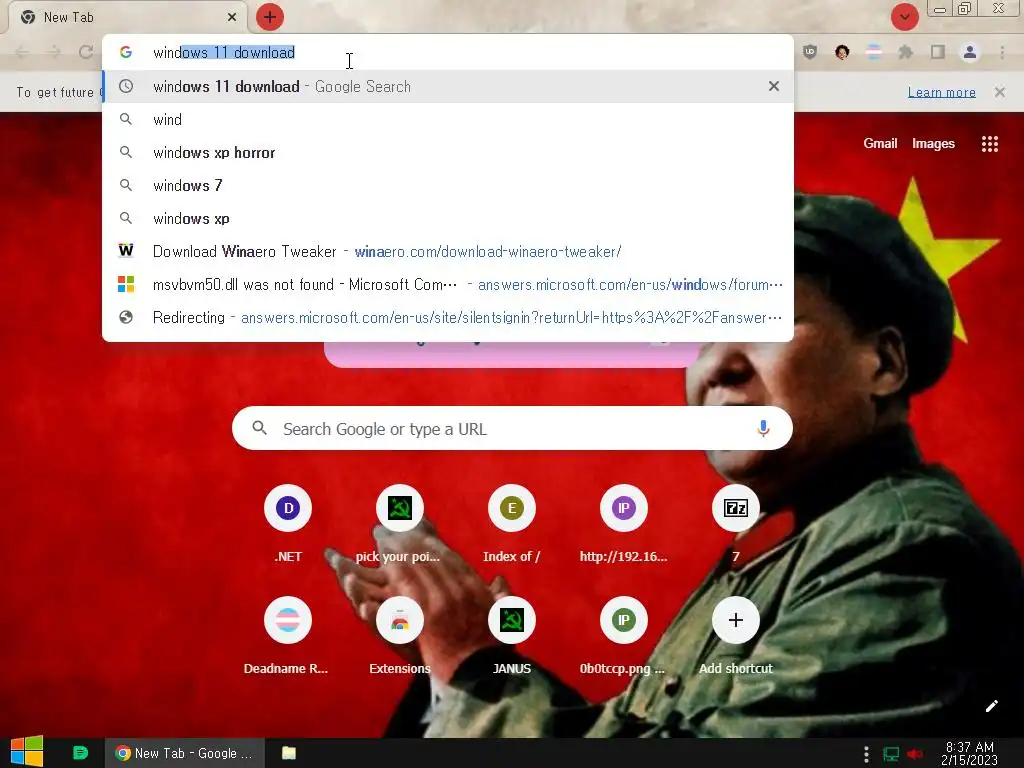
Task: Close the New Tab browser tab
Action: [232, 17]
